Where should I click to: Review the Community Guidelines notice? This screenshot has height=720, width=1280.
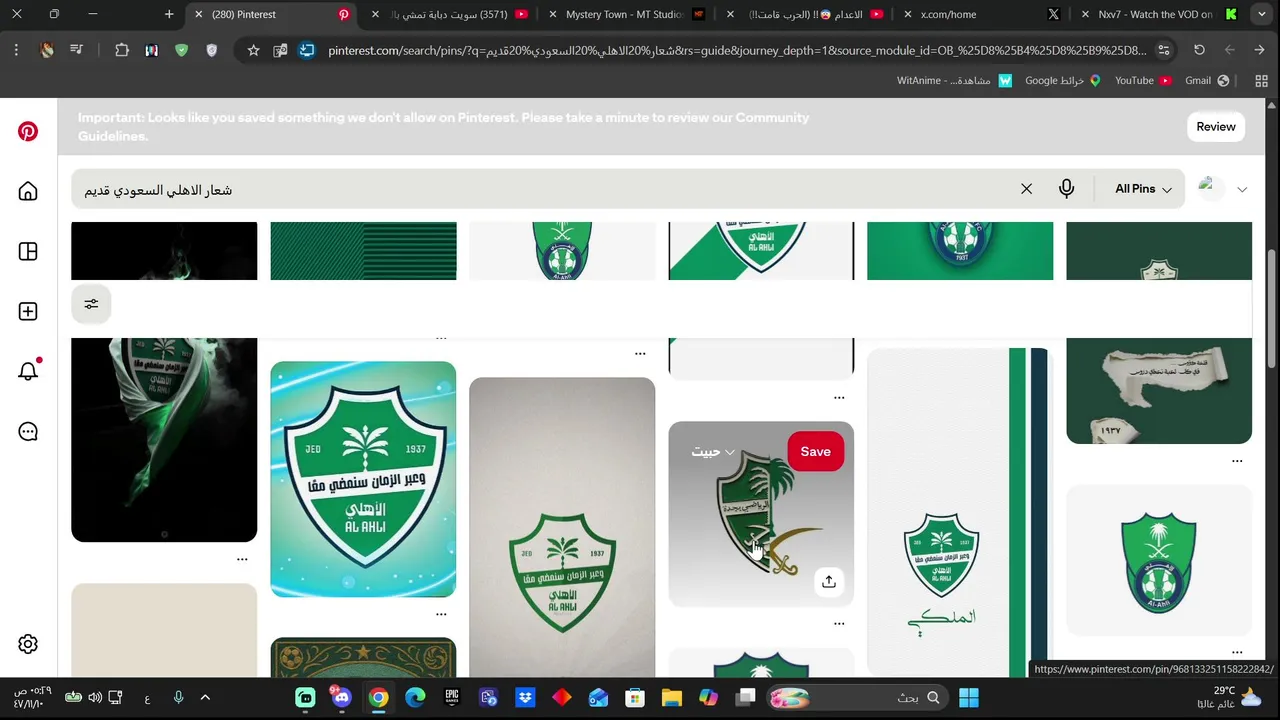click(1216, 126)
